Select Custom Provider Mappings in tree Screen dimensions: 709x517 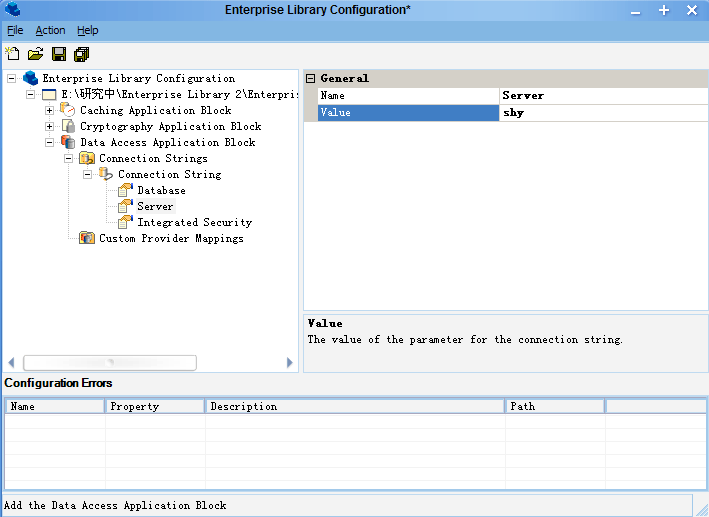tap(171, 238)
